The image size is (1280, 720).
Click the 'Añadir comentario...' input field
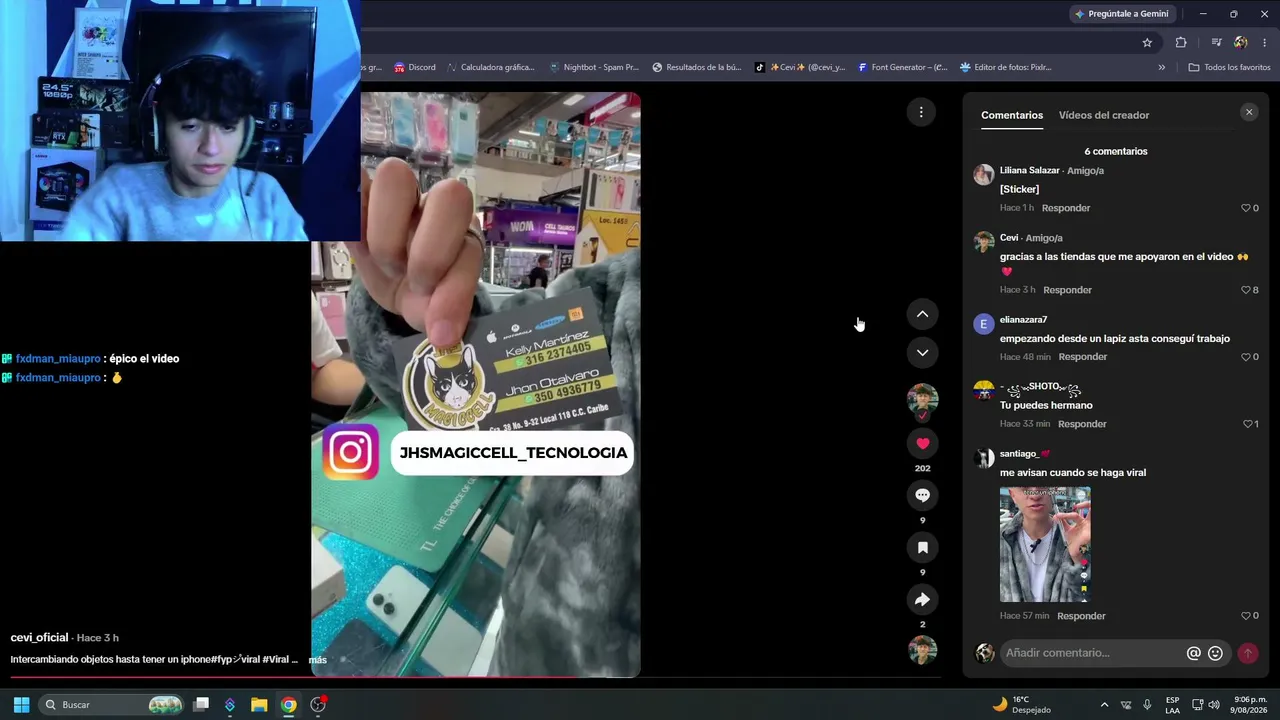coord(1092,653)
